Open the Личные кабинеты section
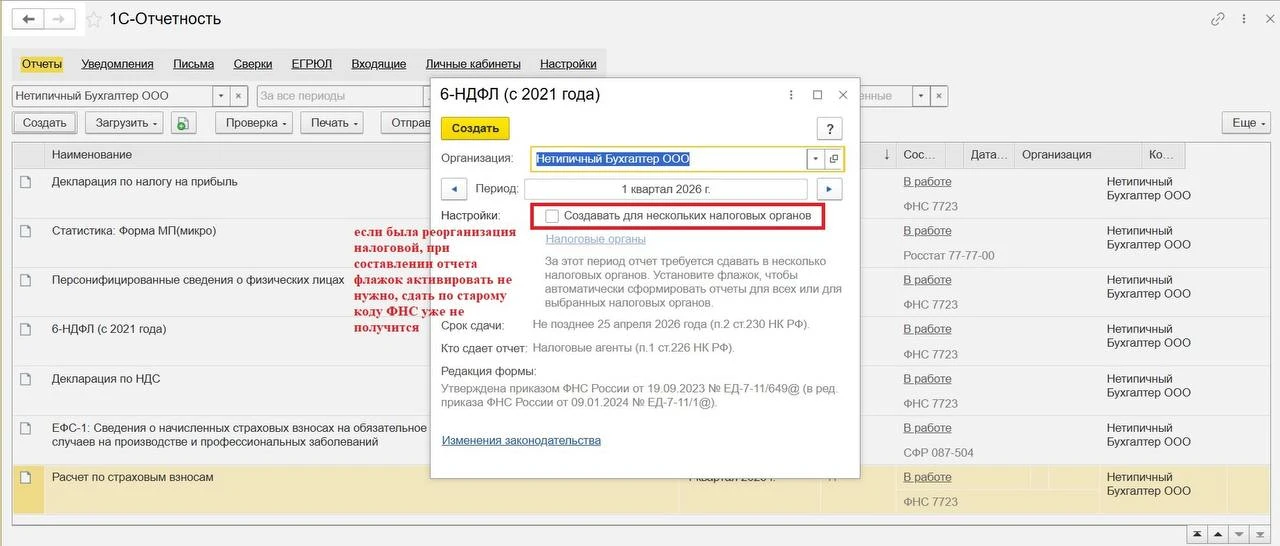The width and height of the screenshot is (1280, 546). pos(473,64)
